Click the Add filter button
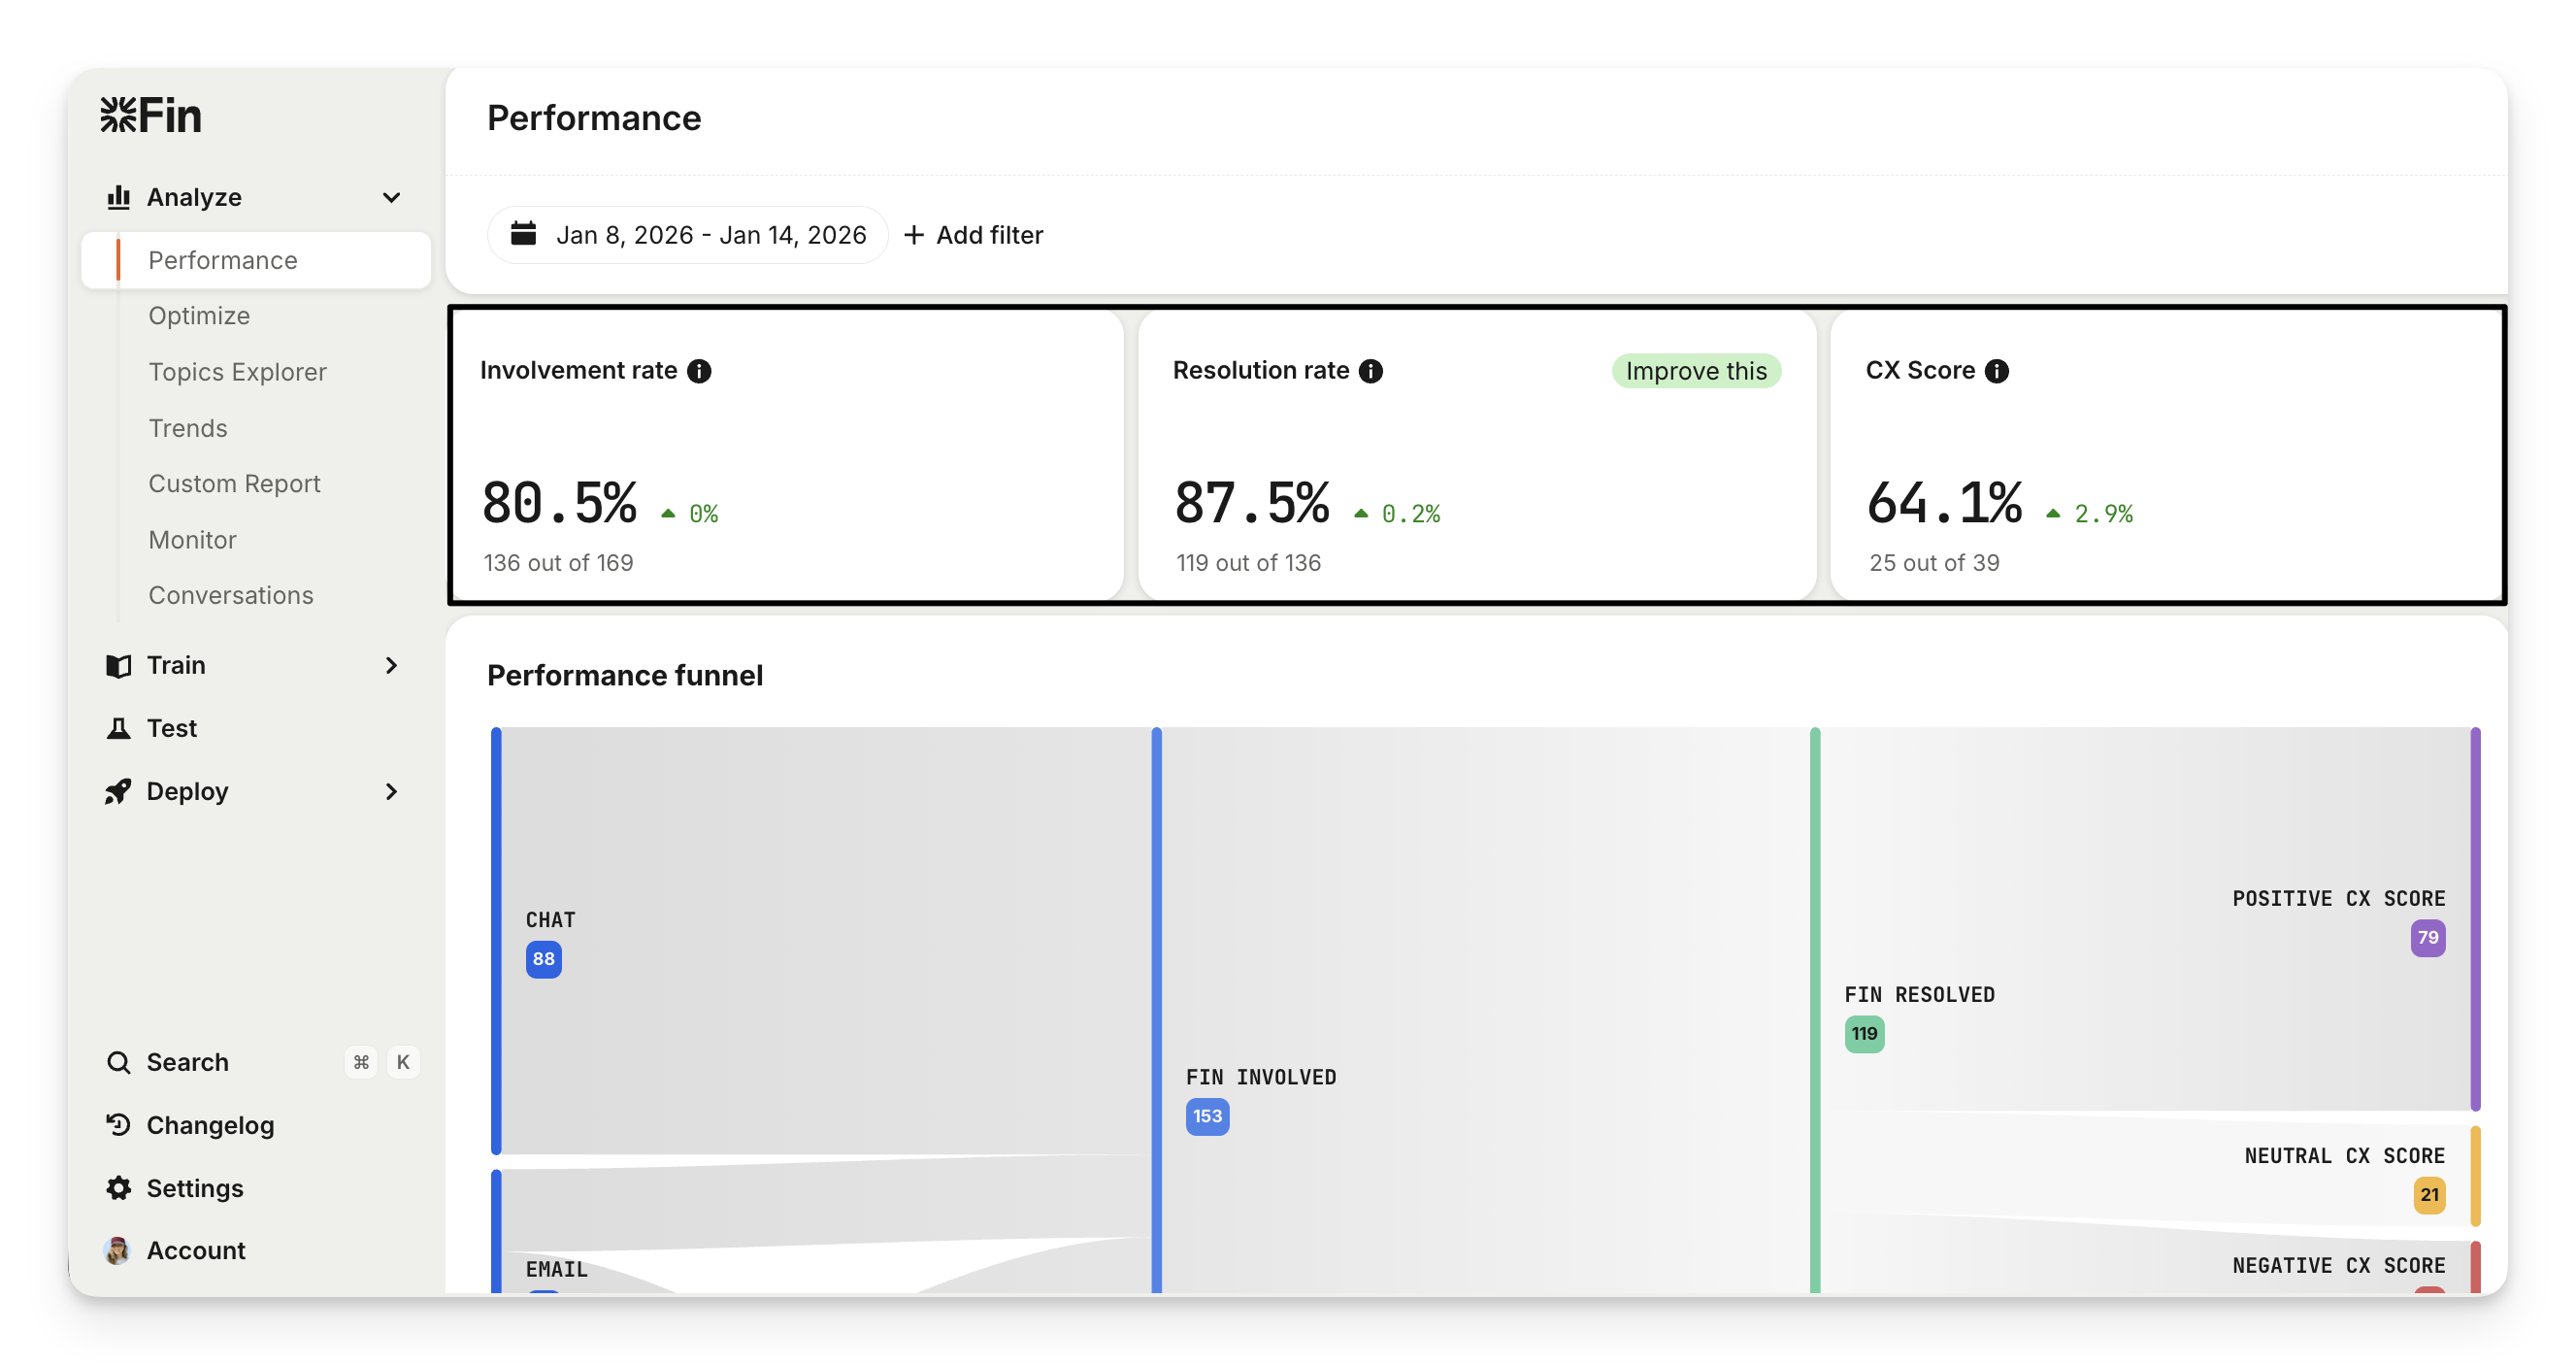The image size is (2576, 1365). [x=974, y=235]
